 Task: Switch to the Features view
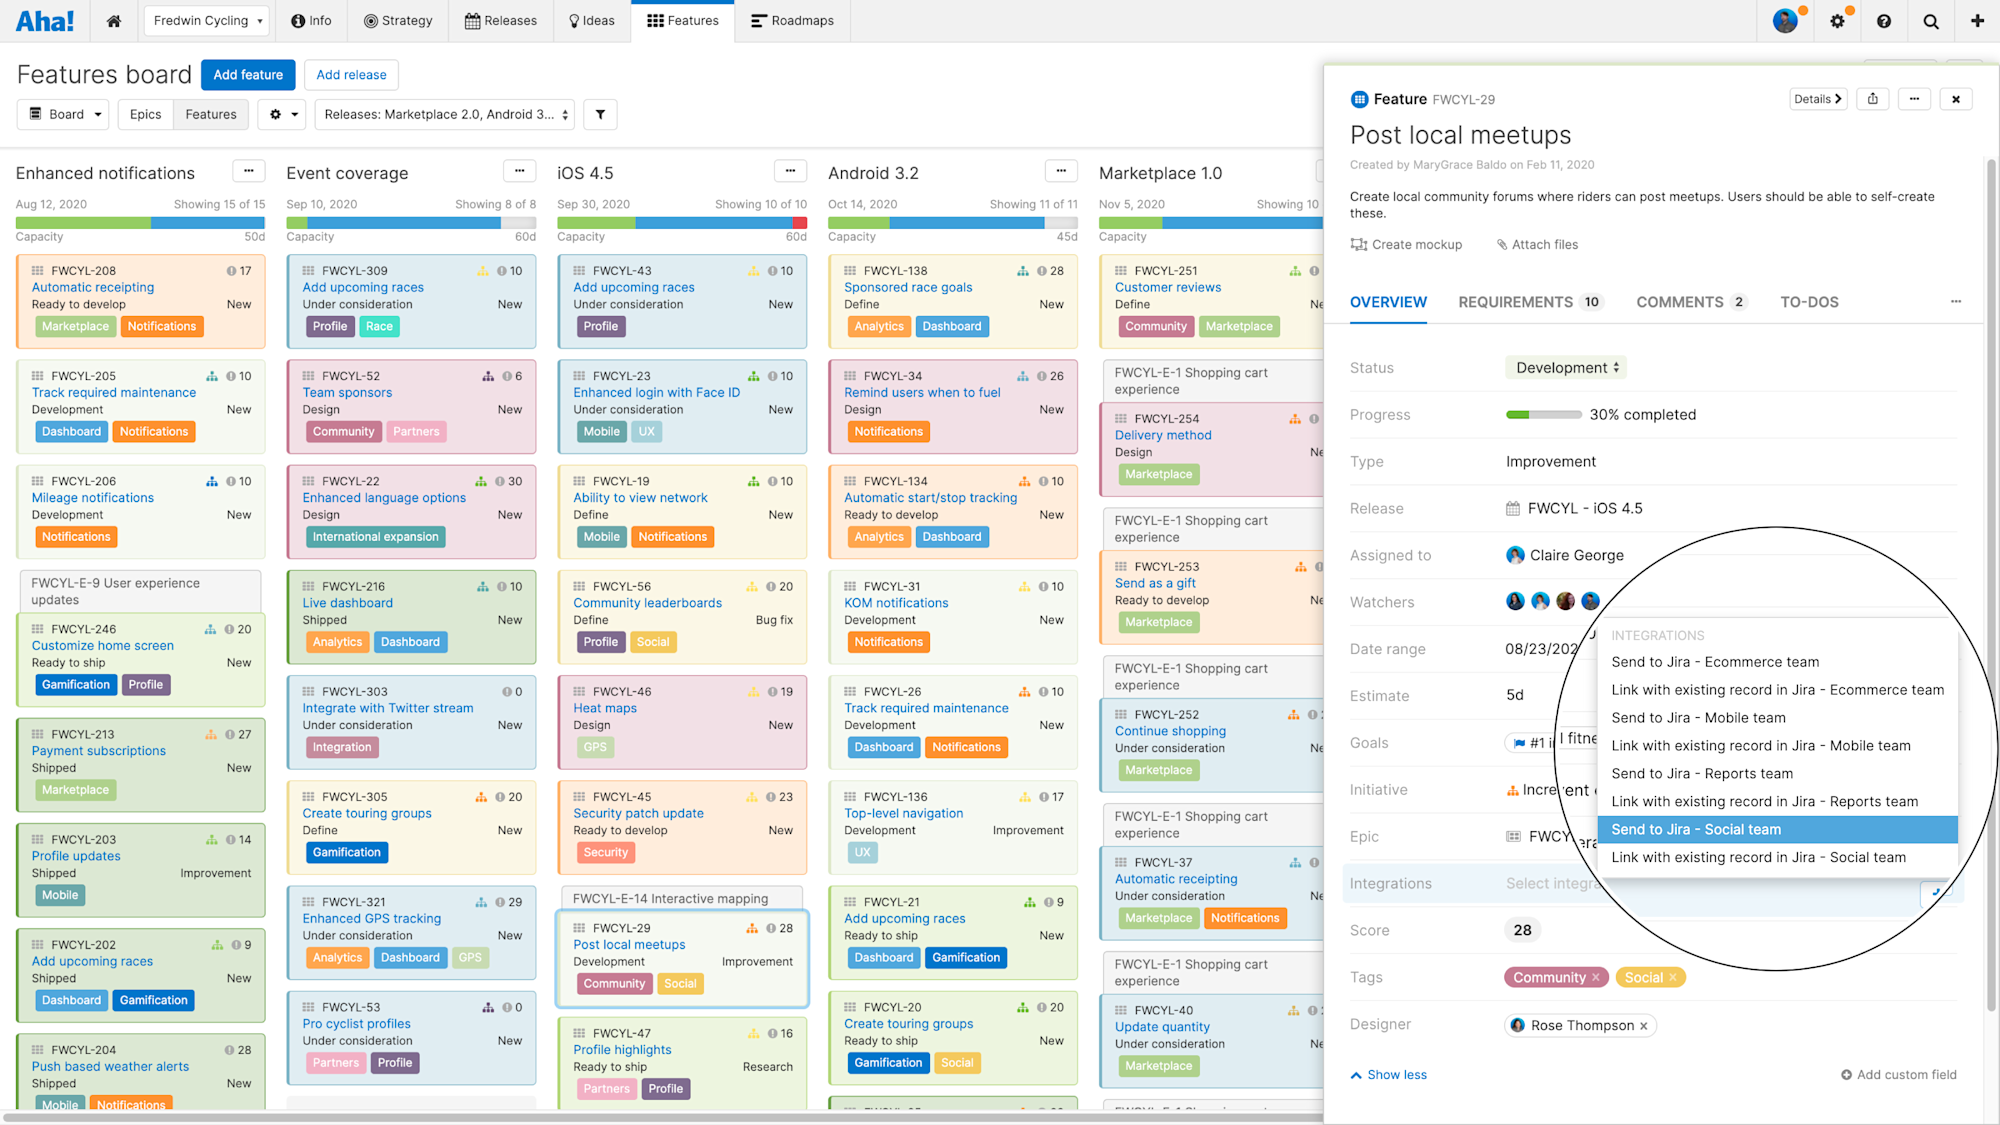coord(210,114)
